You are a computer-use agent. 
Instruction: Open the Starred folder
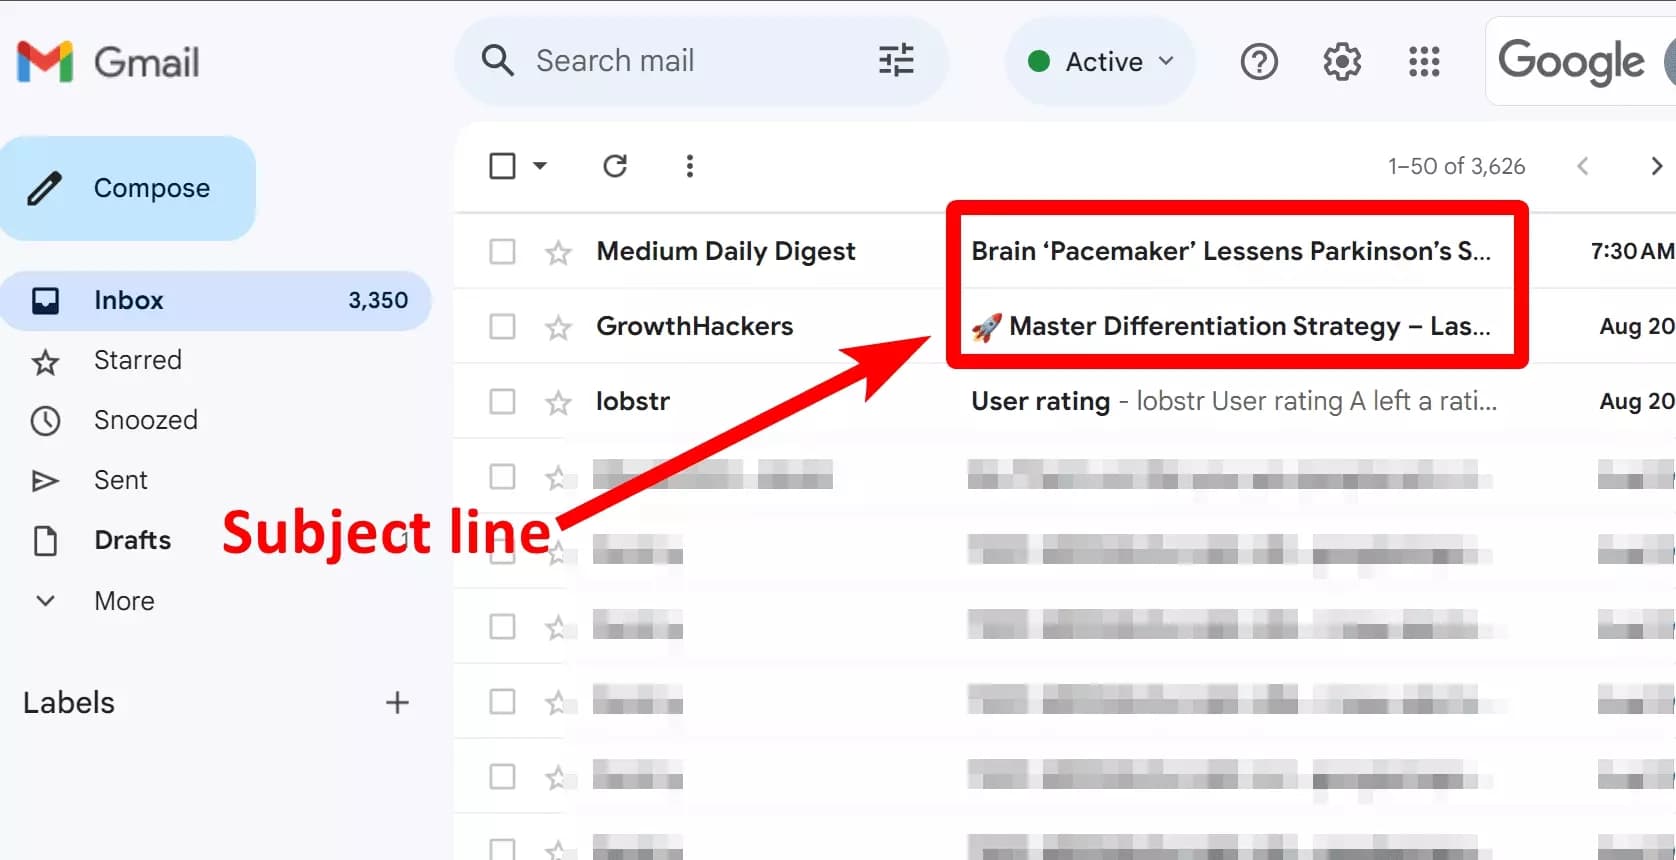click(137, 360)
